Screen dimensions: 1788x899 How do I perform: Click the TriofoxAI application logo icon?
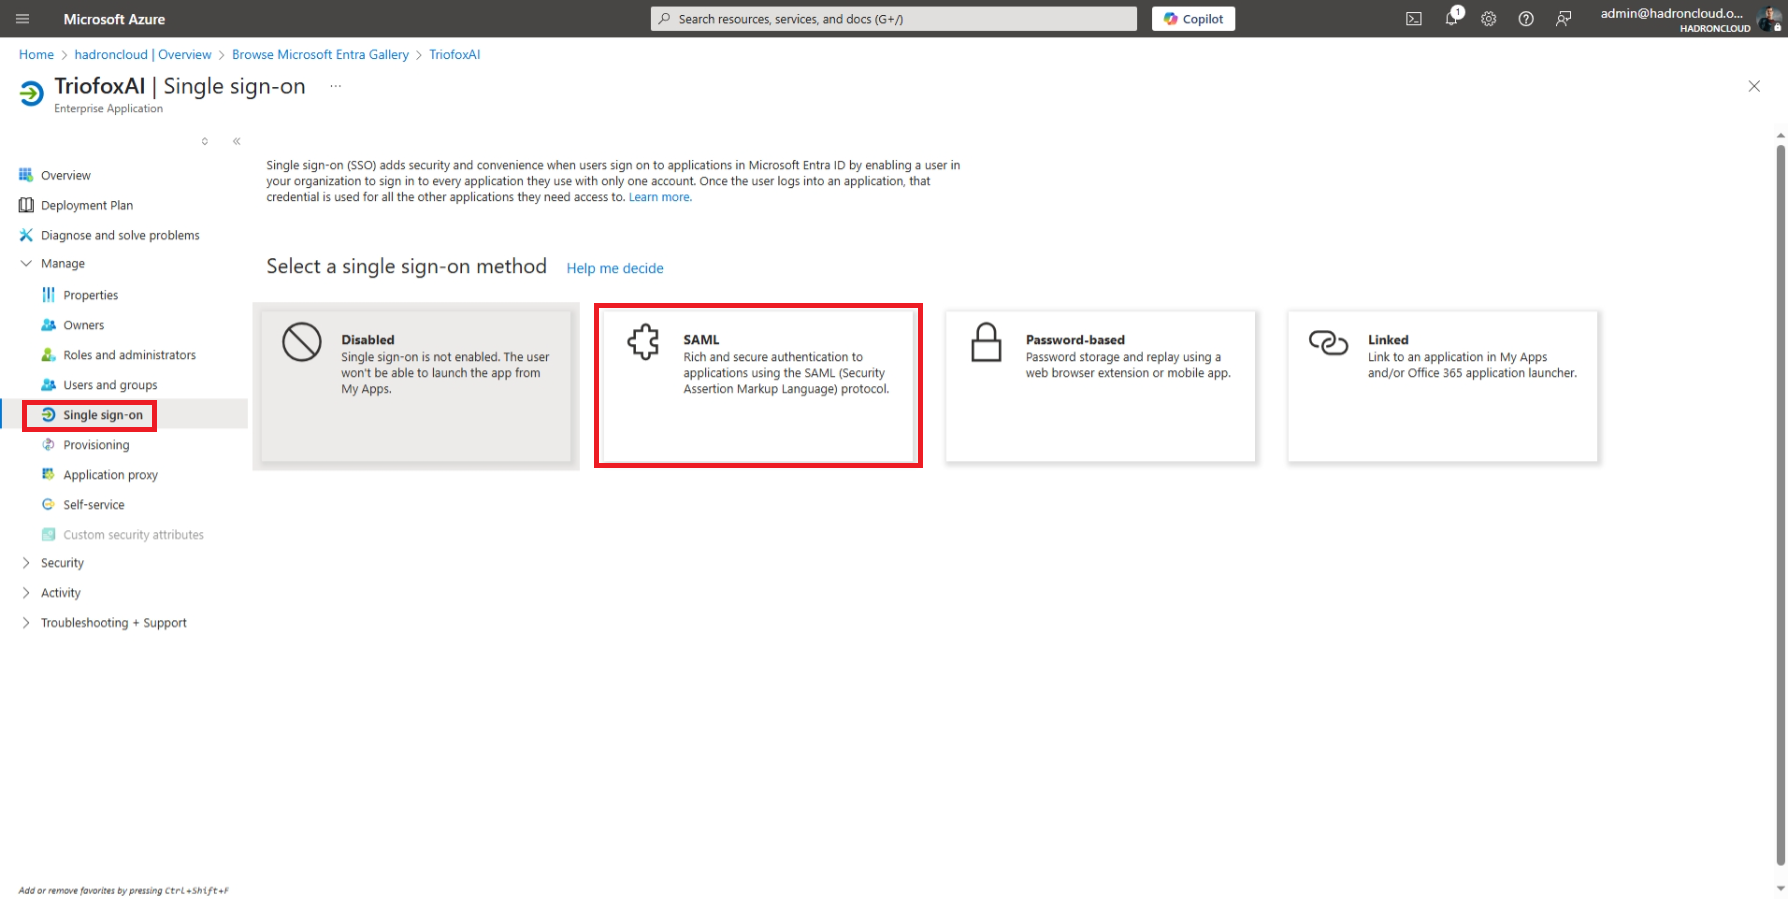(31, 94)
